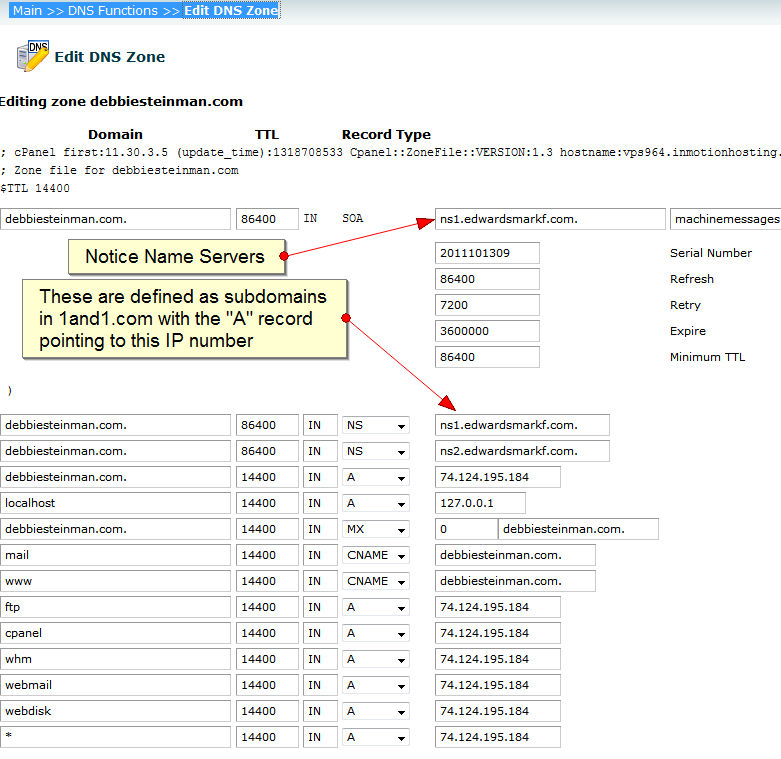Click CNAME target field for www row
The height and width of the screenshot is (759, 781).
click(515, 581)
